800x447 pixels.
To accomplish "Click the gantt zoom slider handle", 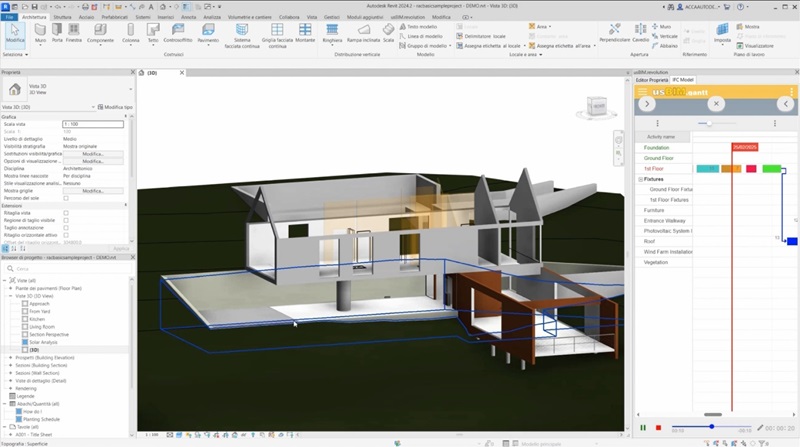I will (709, 123).
